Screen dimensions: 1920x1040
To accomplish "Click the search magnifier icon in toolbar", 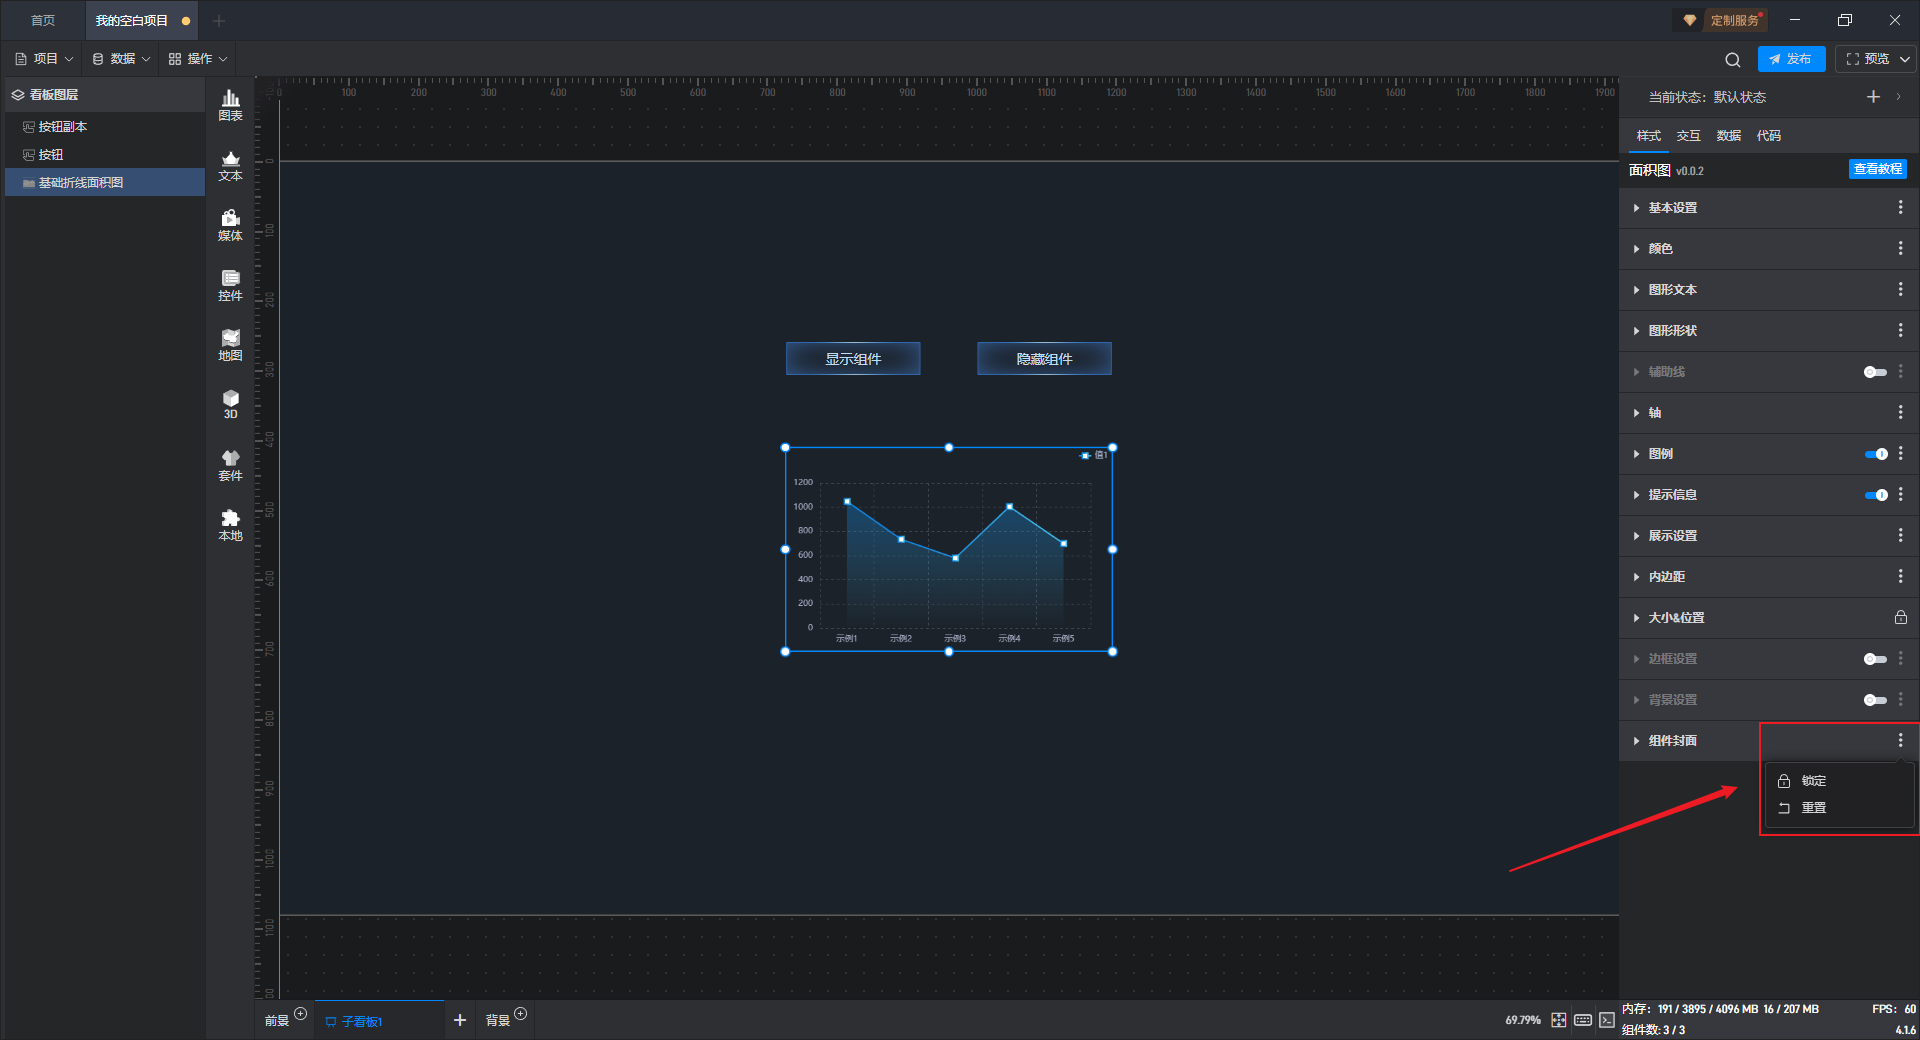I will click(1732, 59).
